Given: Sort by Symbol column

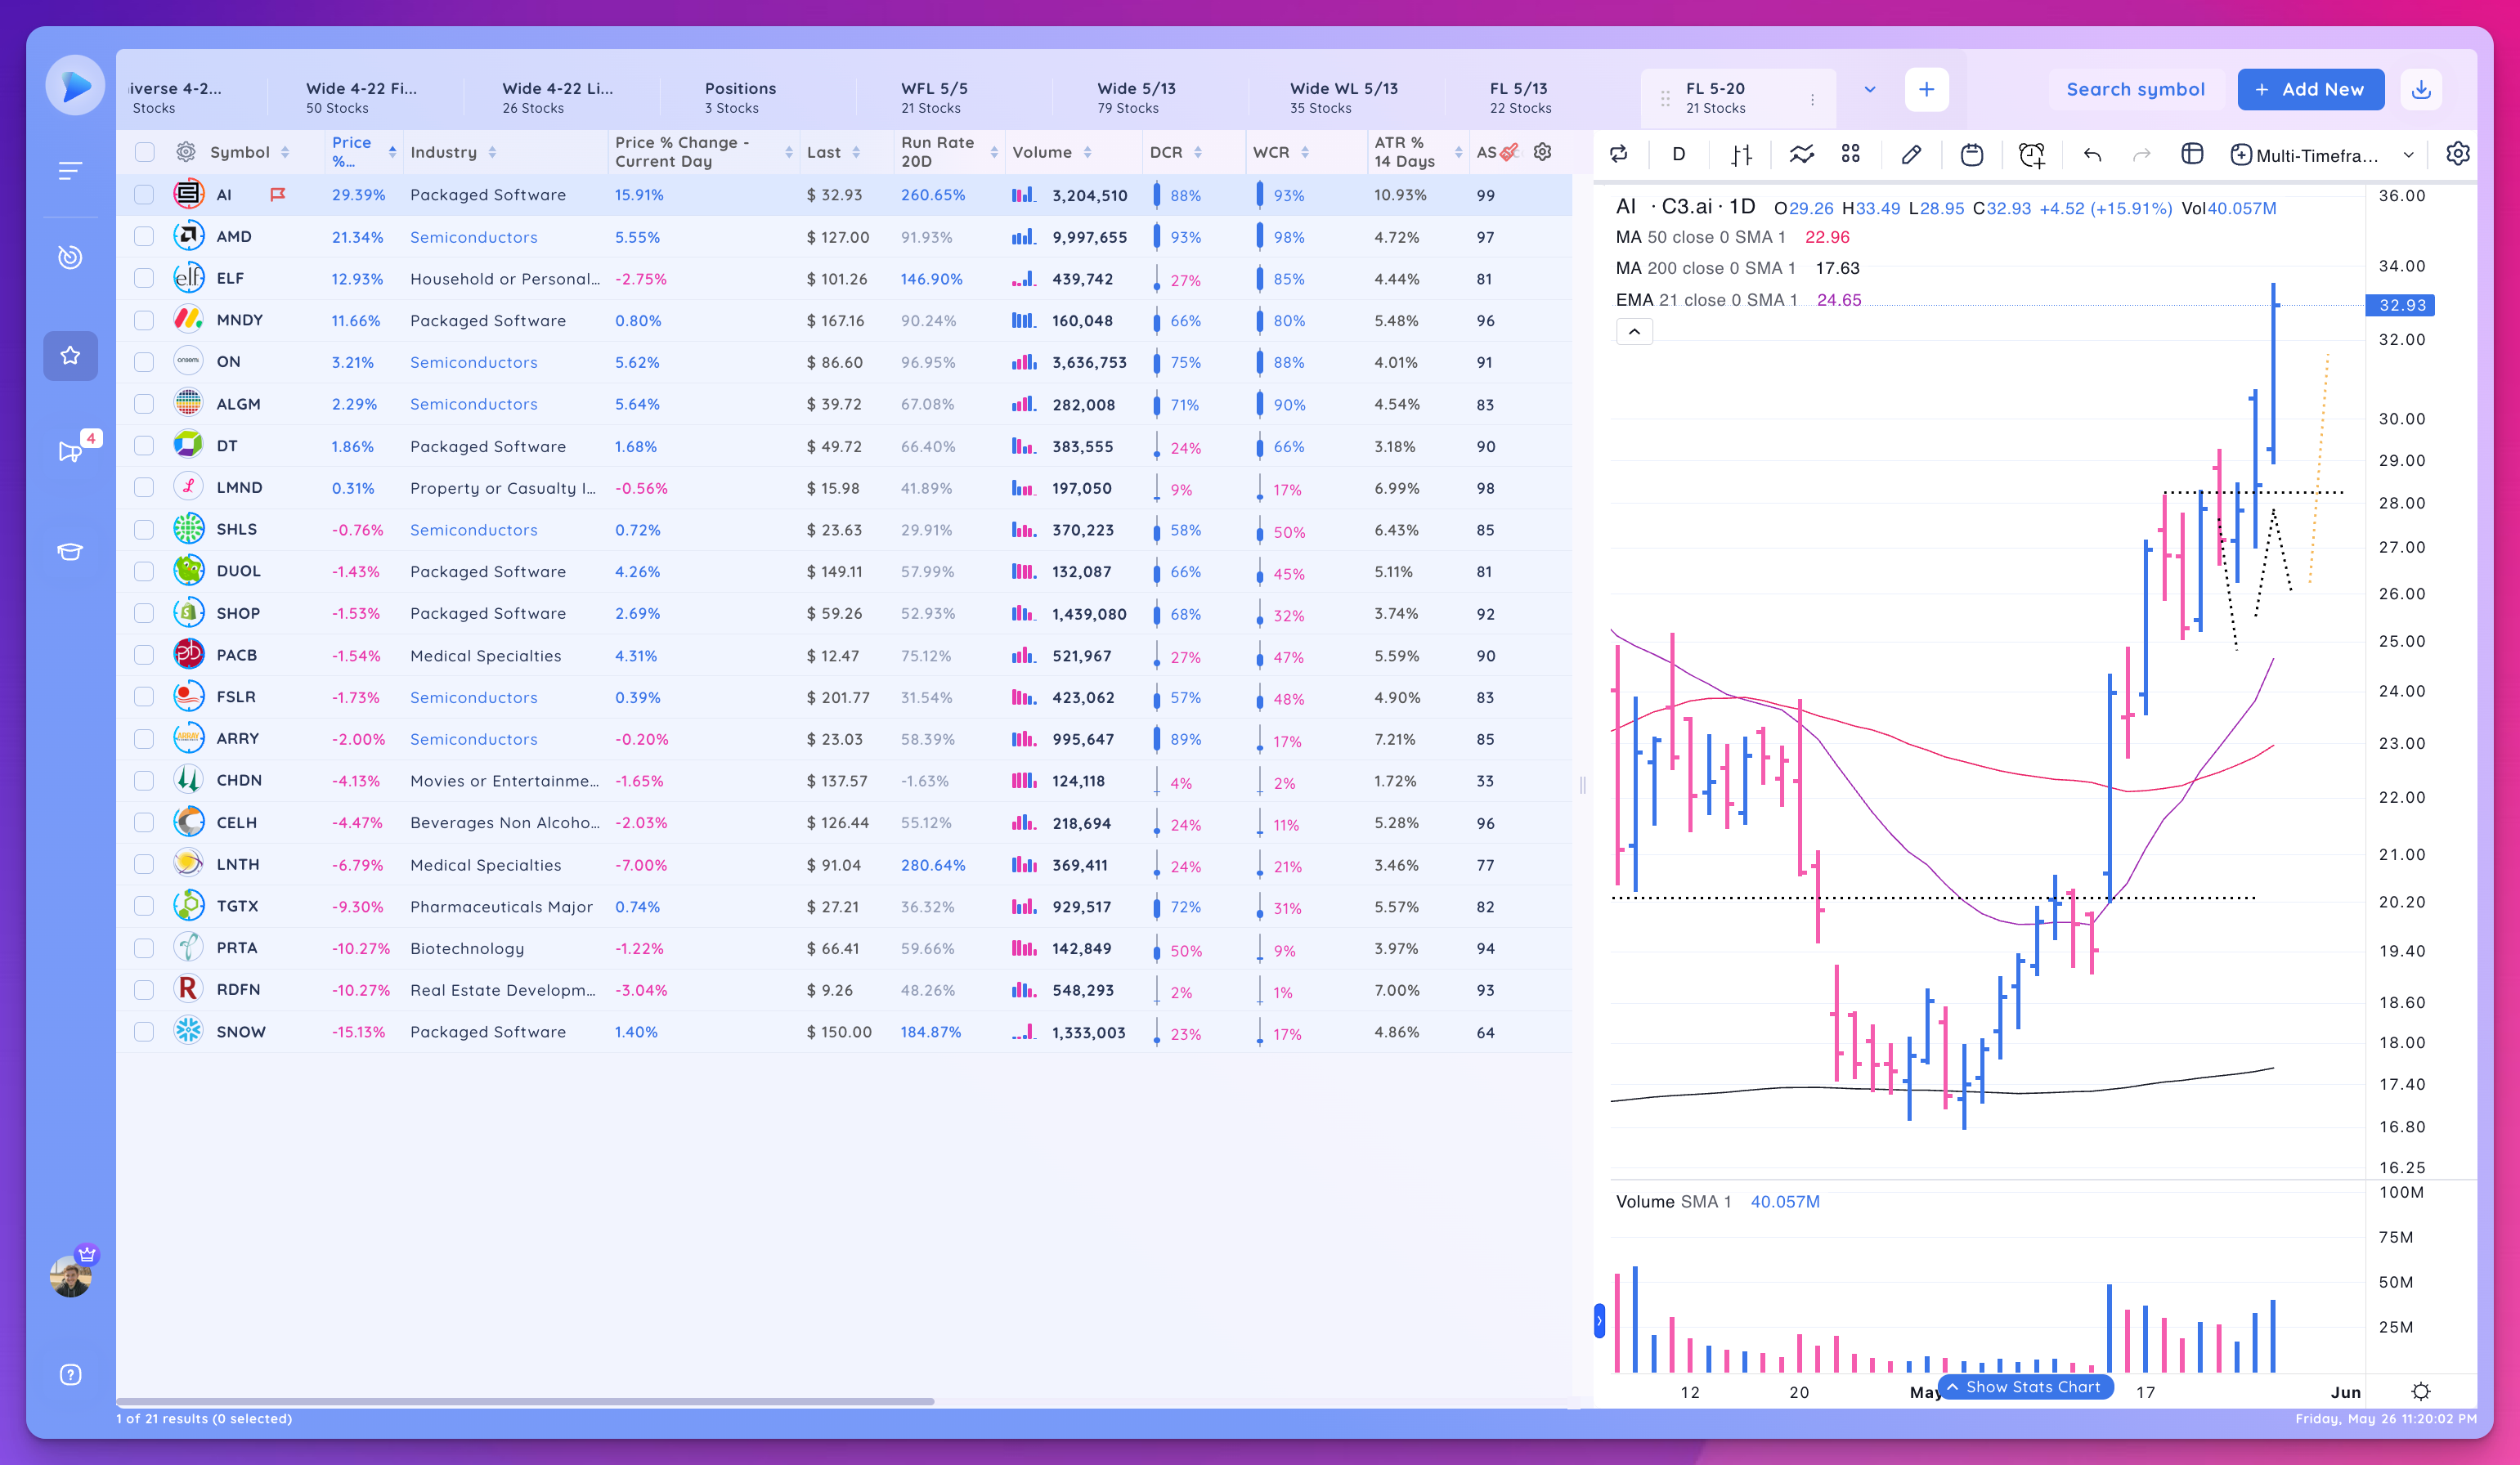Looking at the screenshot, I should [285, 152].
